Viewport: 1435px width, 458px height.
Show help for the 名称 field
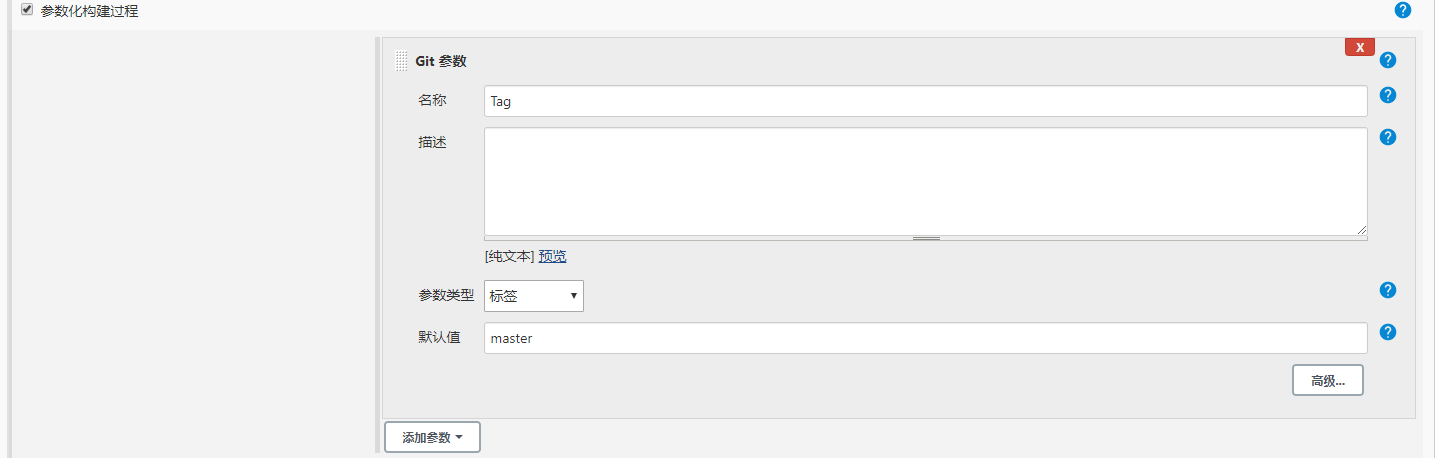pos(1387,95)
